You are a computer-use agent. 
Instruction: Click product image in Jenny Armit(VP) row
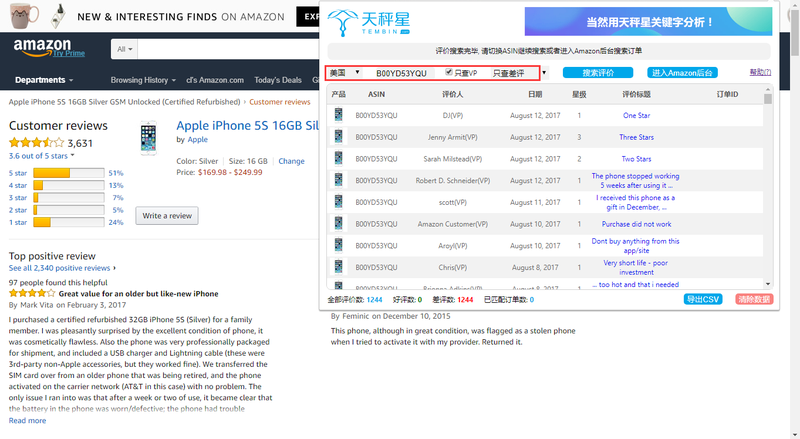click(338, 137)
